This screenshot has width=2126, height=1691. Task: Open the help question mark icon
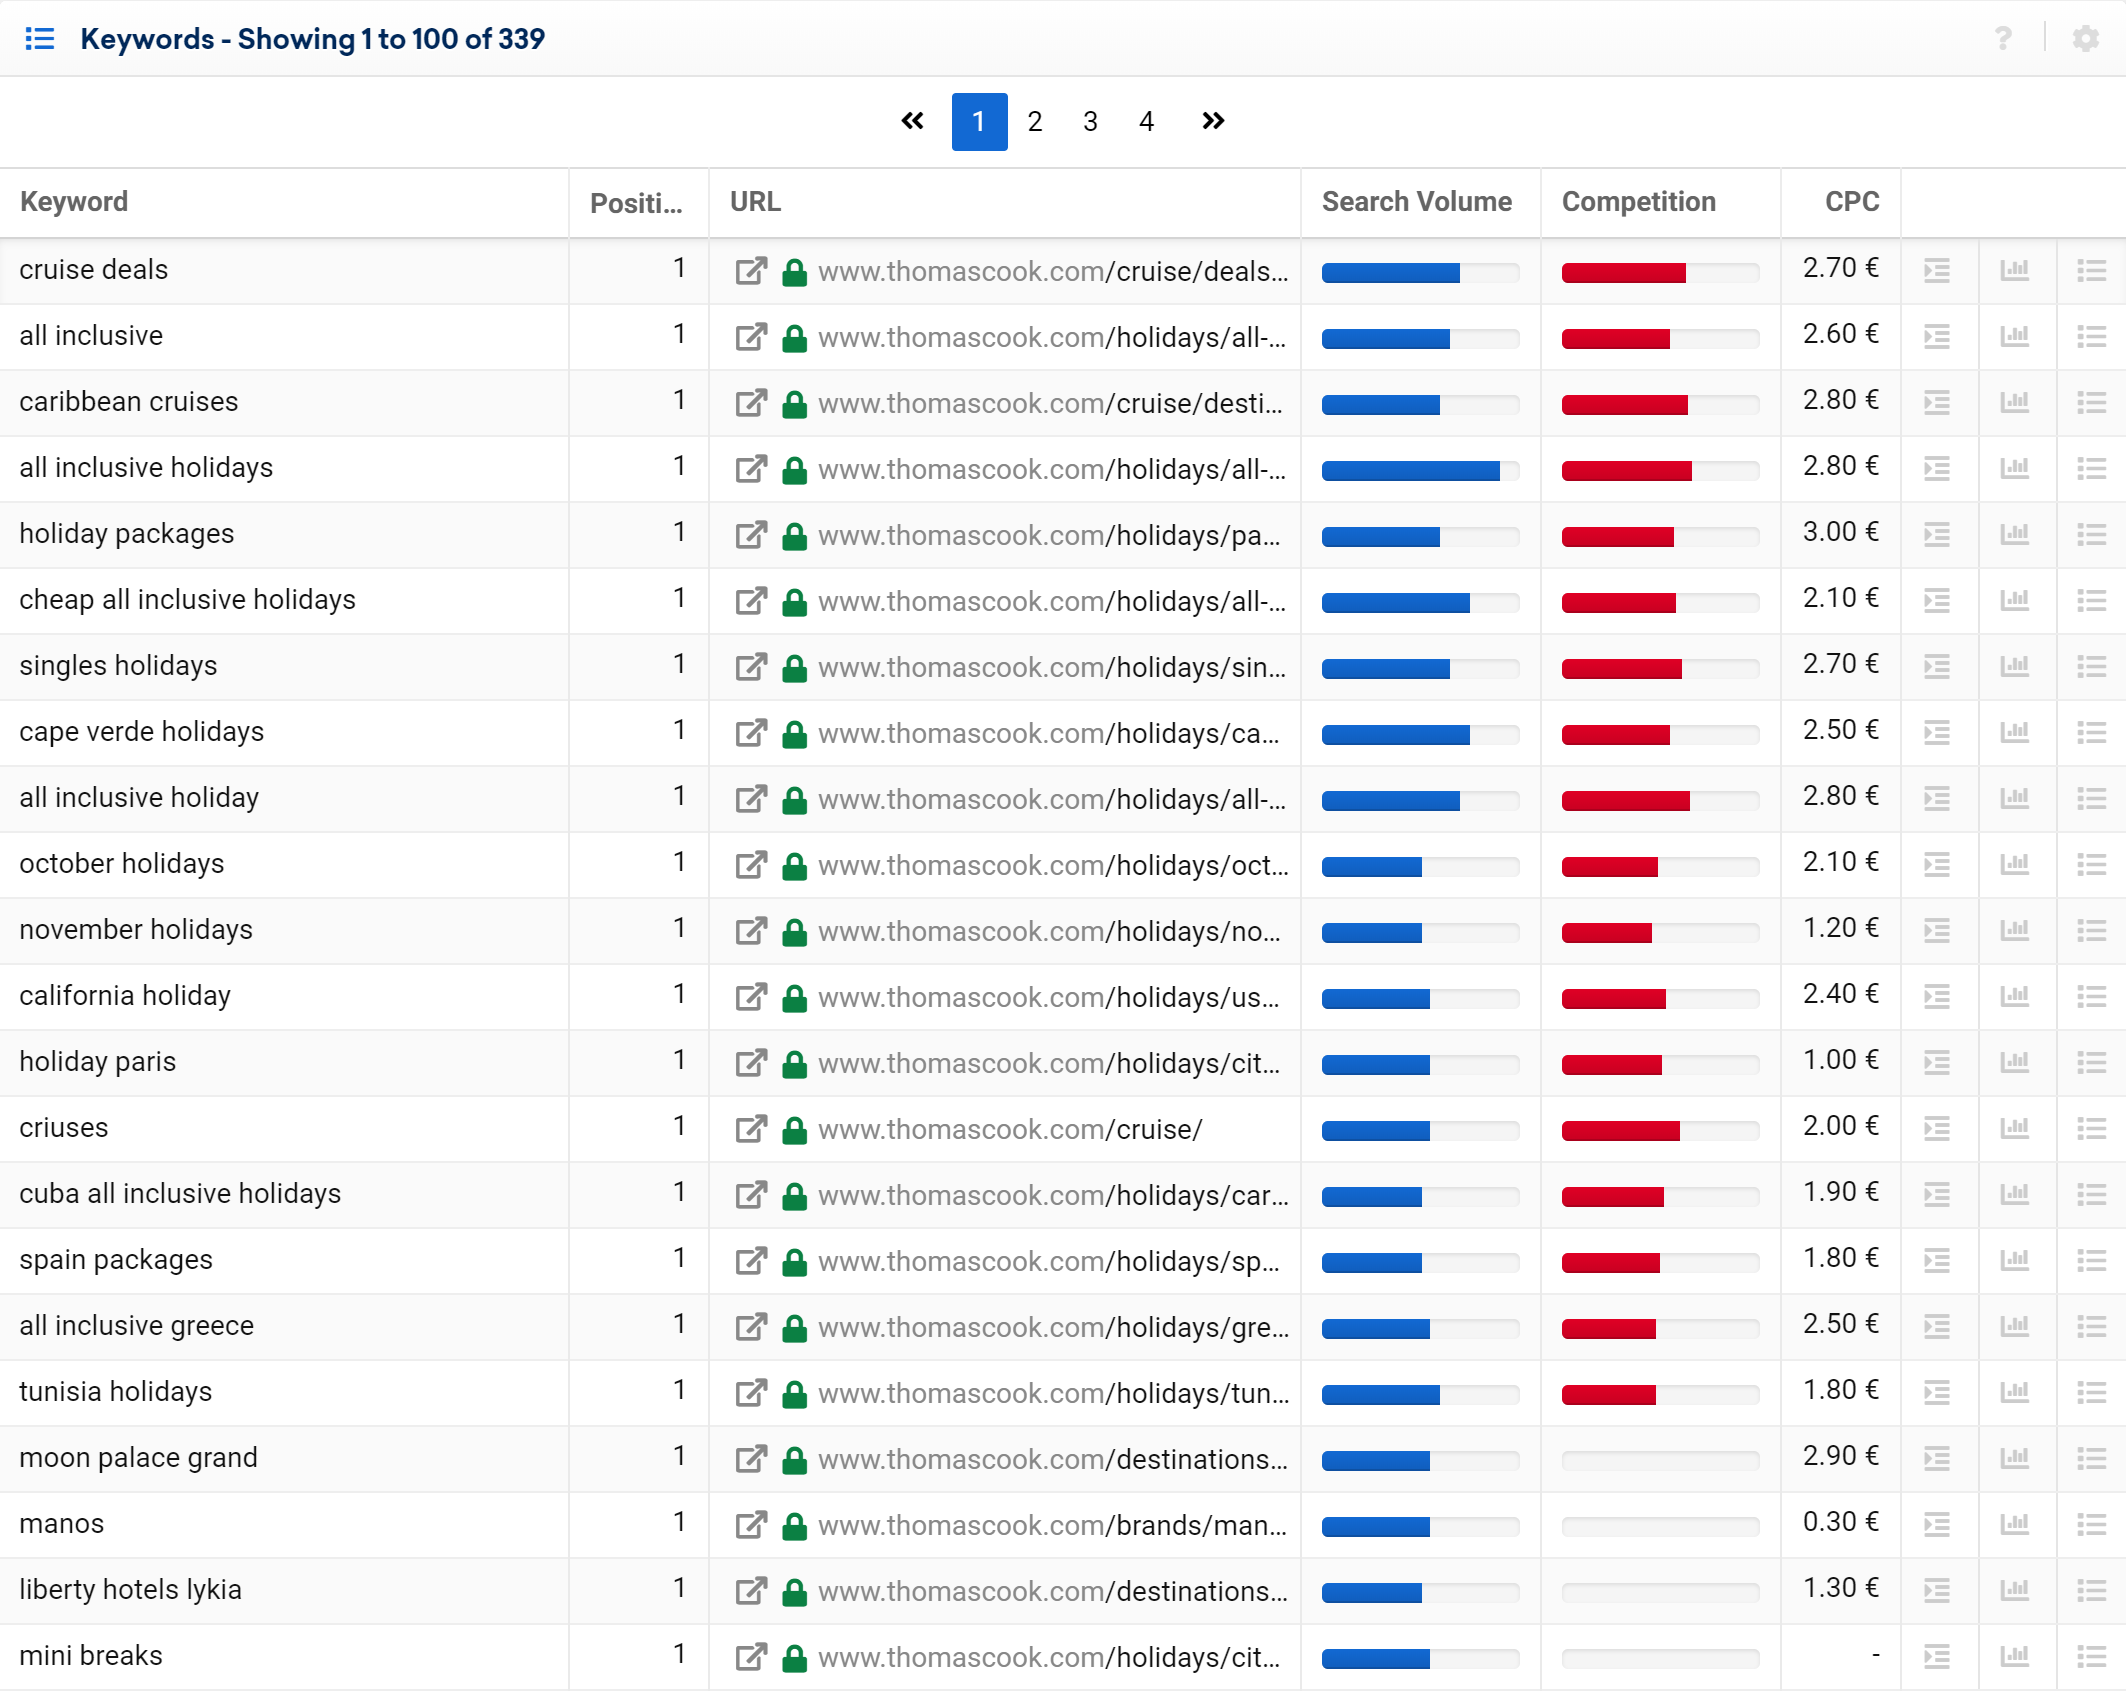[x=2003, y=38]
